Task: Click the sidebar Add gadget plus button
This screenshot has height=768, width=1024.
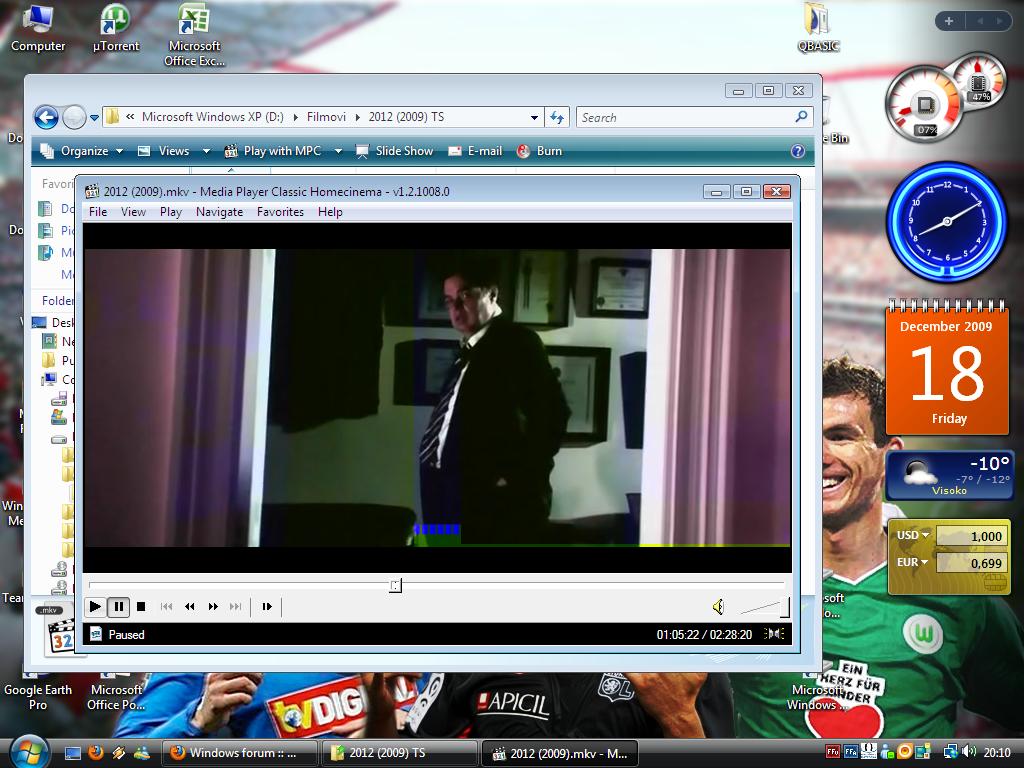Action: pyautogui.click(x=949, y=21)
